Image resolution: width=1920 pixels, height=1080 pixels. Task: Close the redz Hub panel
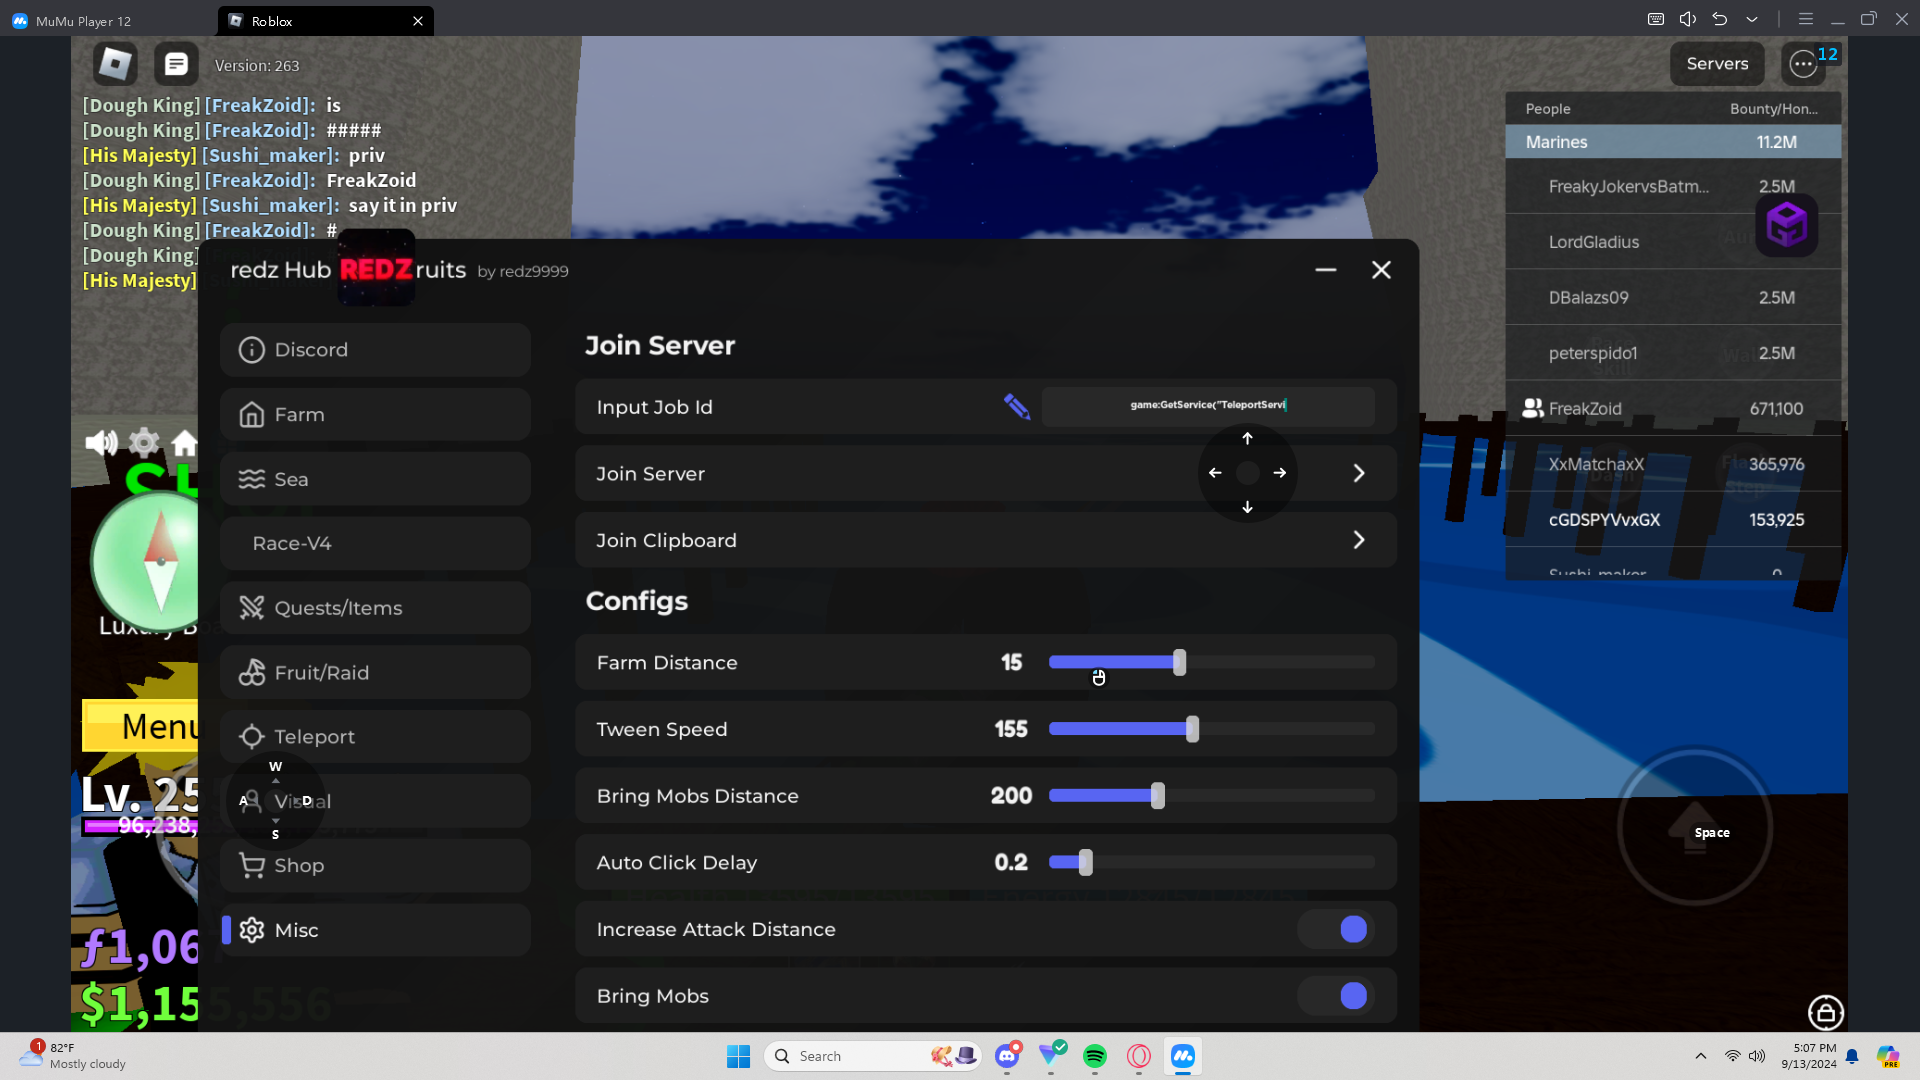1381,270
